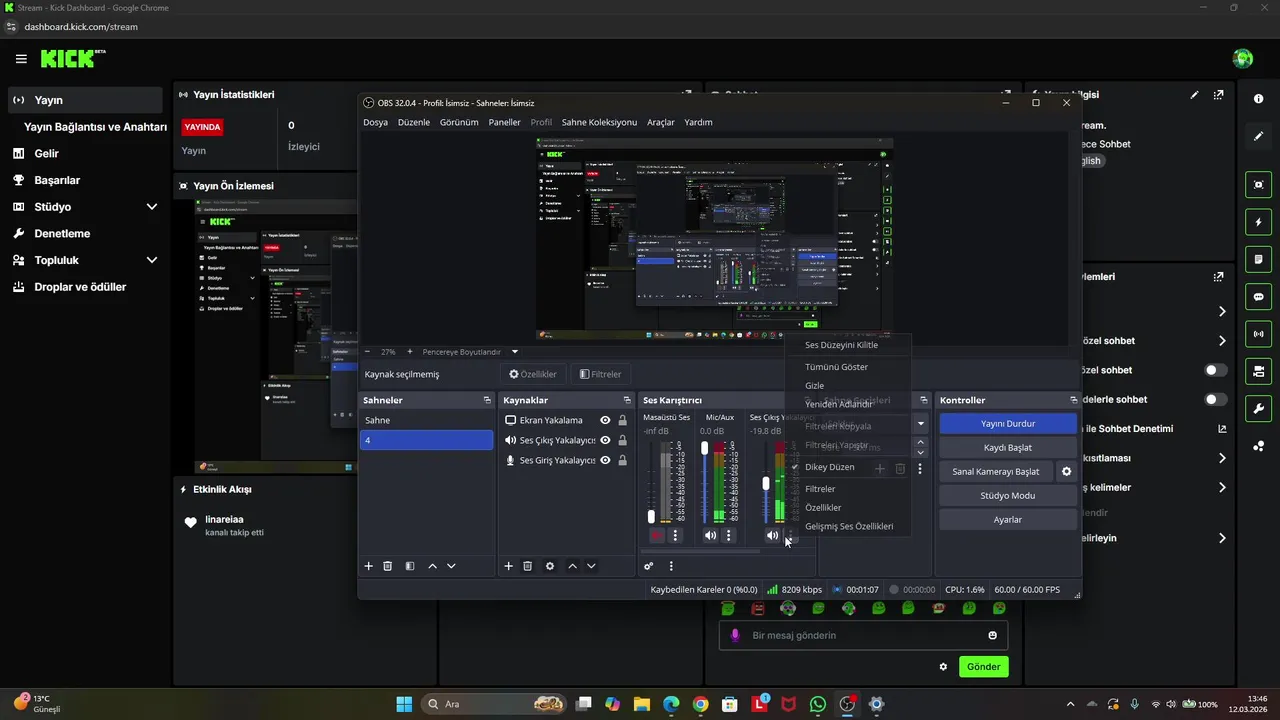The image size is (1280, 720).
Task: Open advanced audio gears in Ses Karıştırıcı
Action: tap(649, 566)
